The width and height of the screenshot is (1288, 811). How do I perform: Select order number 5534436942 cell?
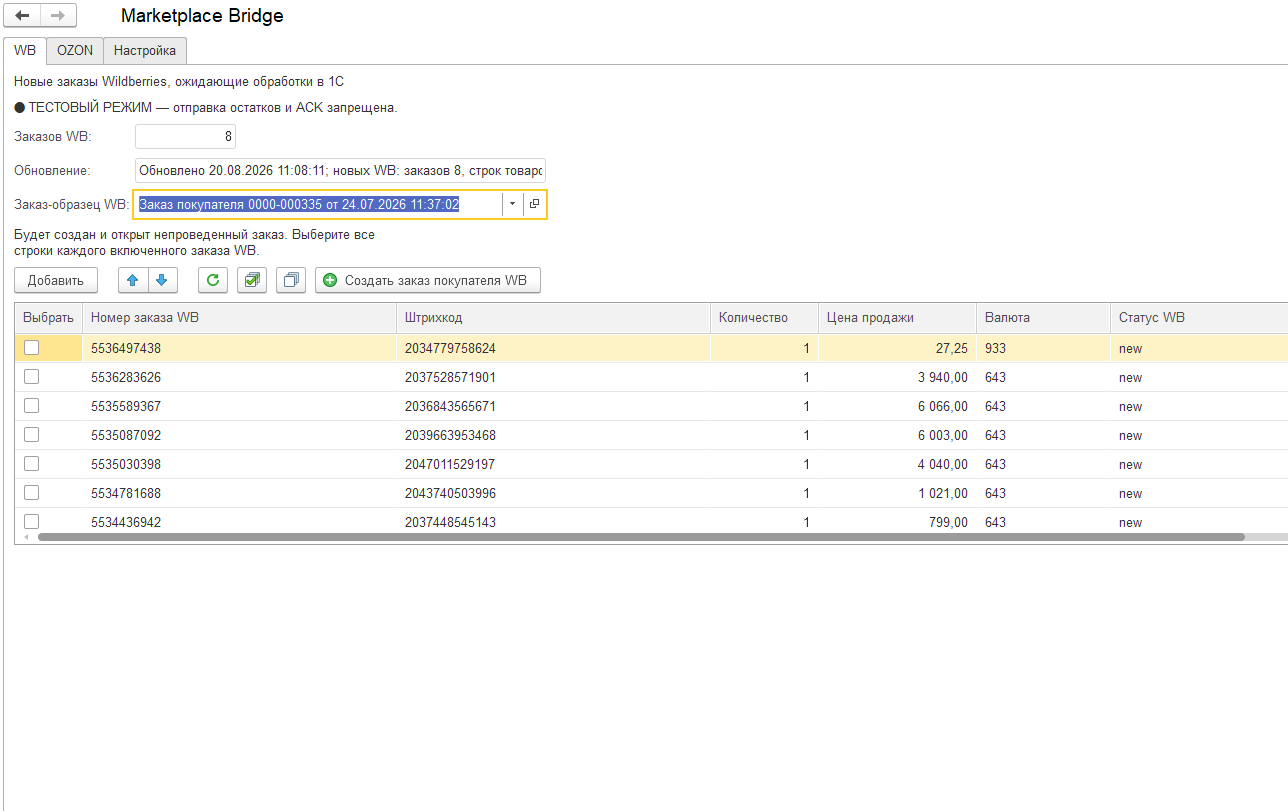(x=239, y=522)
